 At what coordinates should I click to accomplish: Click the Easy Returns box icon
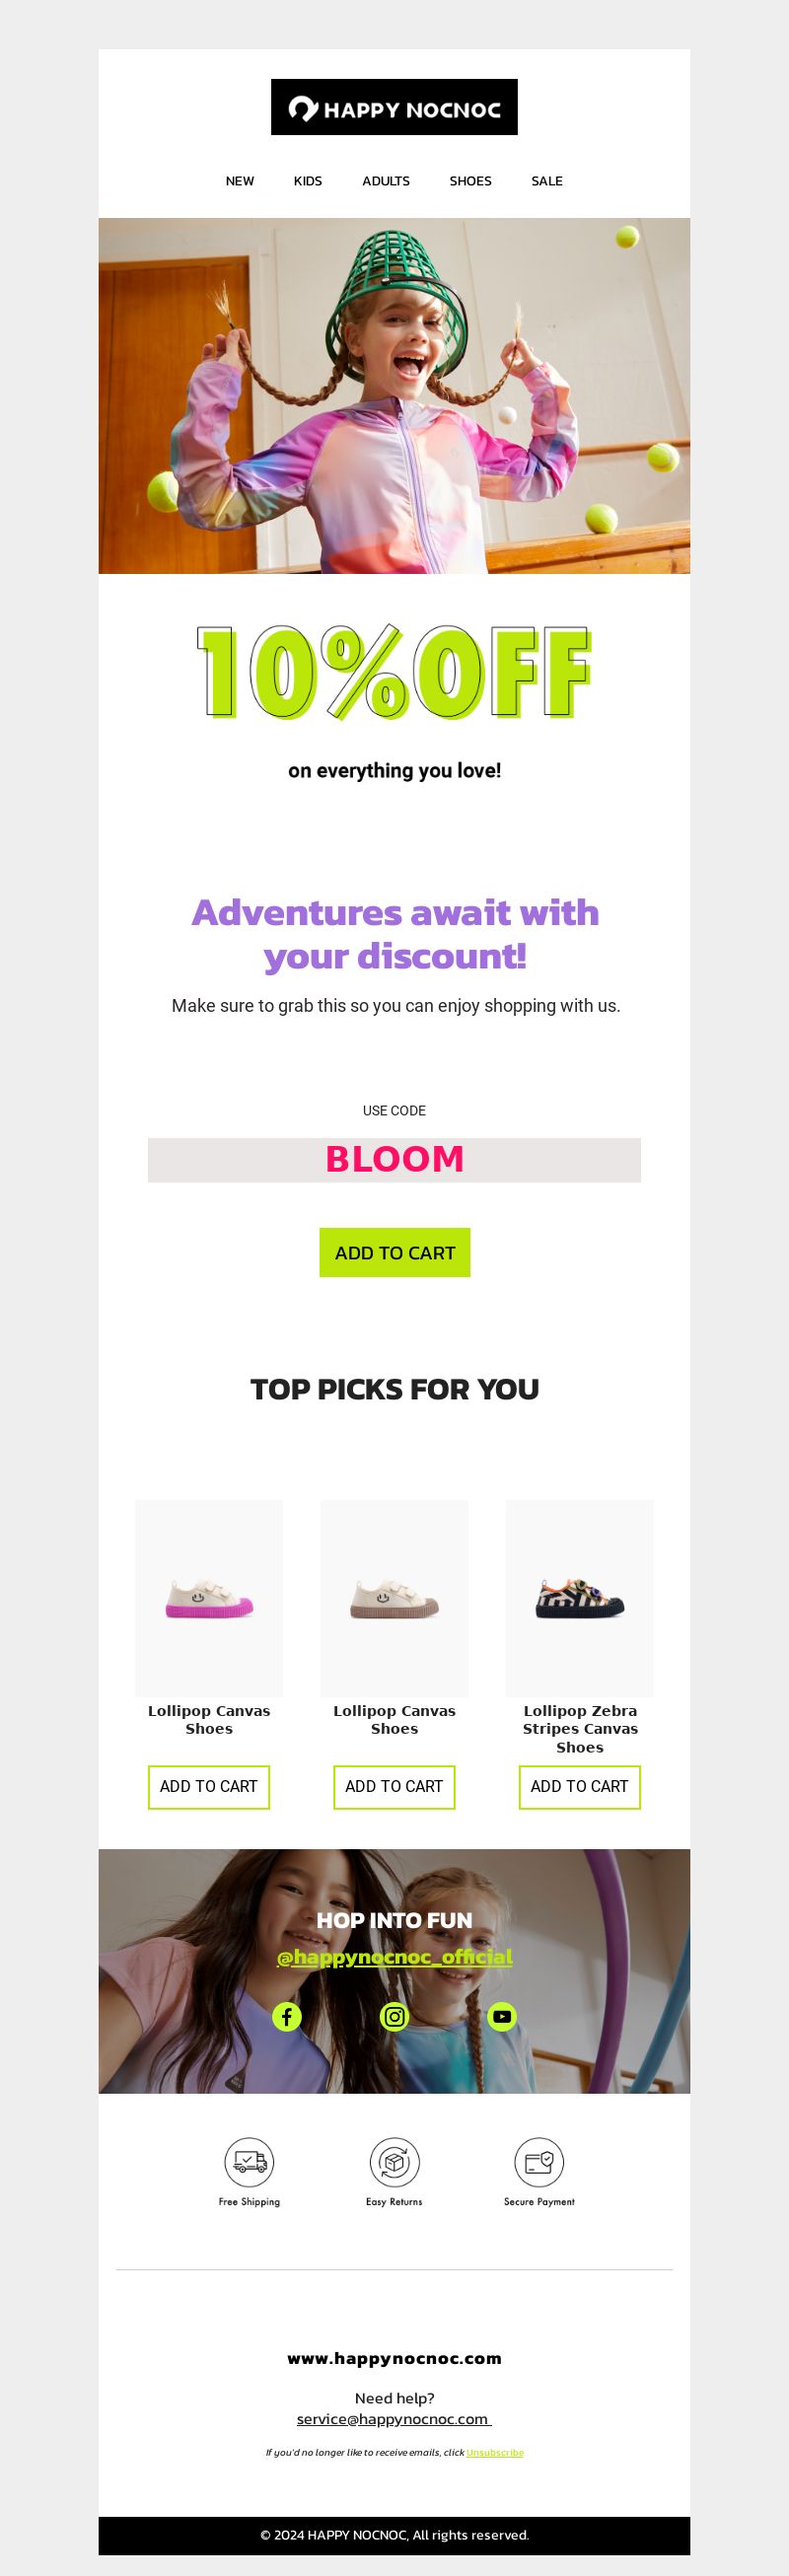point(394,2163)
